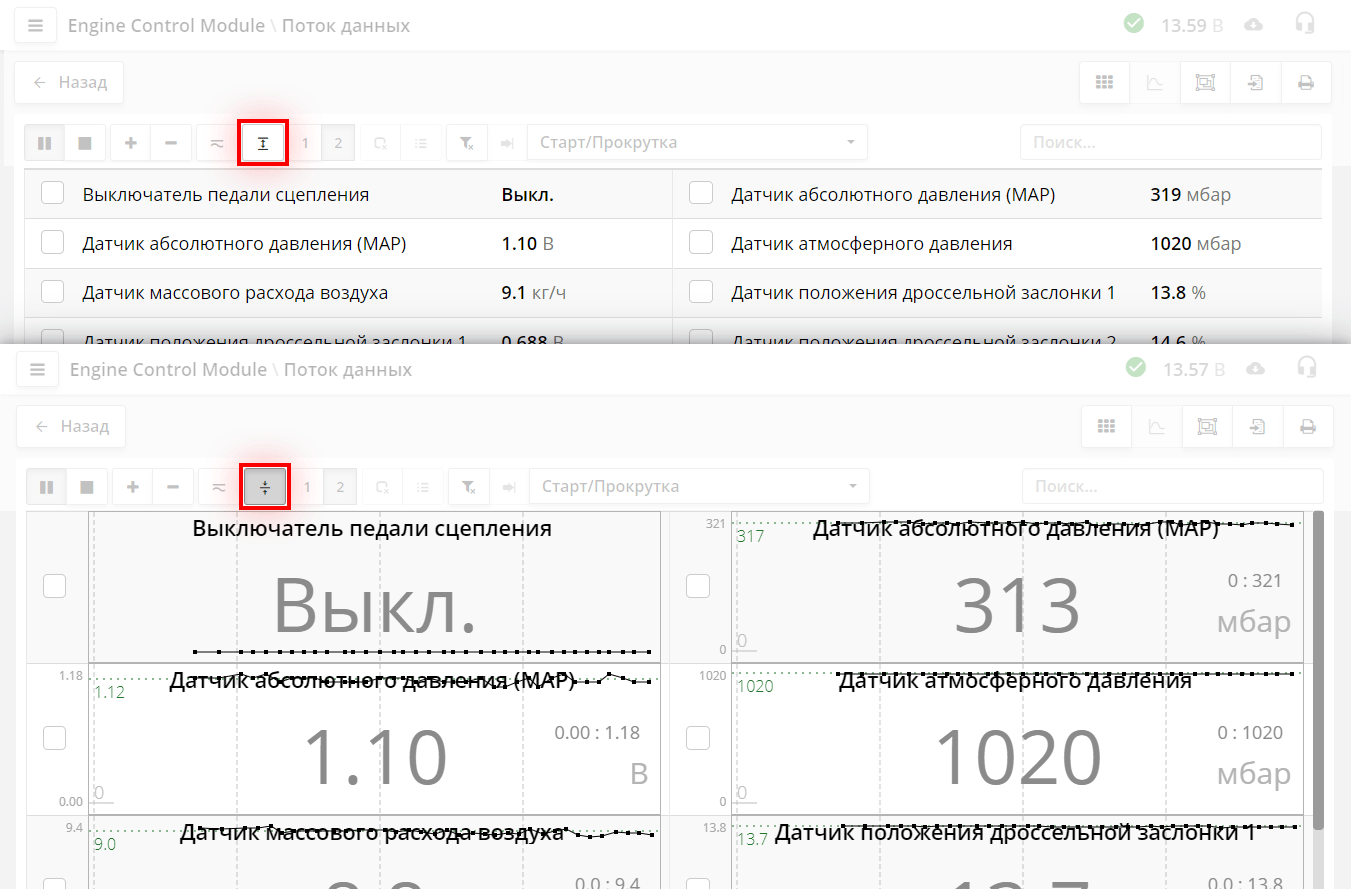Select checkbox for Датчик атмосферного давления
This screenshot has height=889, width=1351.
tap(700, 242)
